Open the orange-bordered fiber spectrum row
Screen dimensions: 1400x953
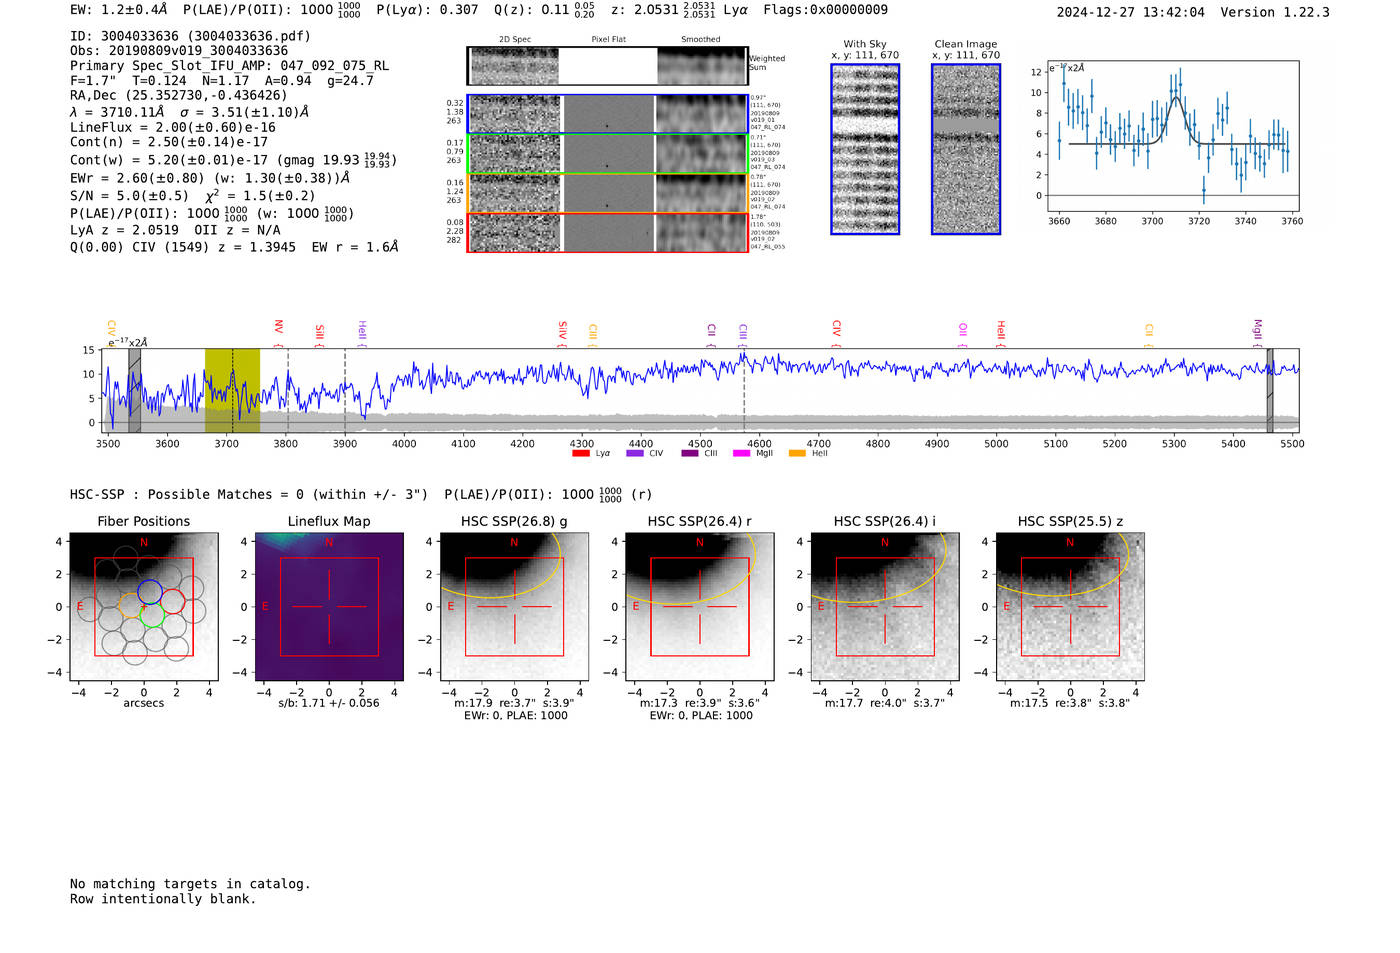(607, 193)
